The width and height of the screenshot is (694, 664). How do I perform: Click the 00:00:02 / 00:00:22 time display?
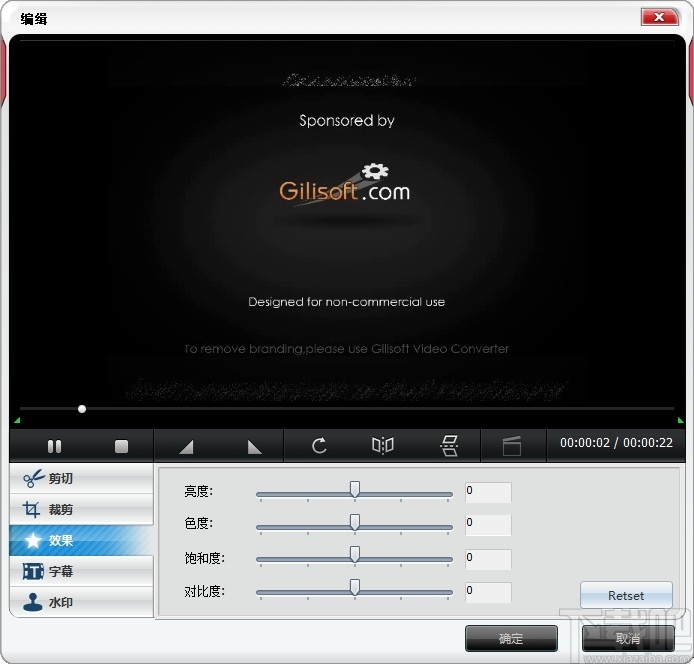click(616, 443)
